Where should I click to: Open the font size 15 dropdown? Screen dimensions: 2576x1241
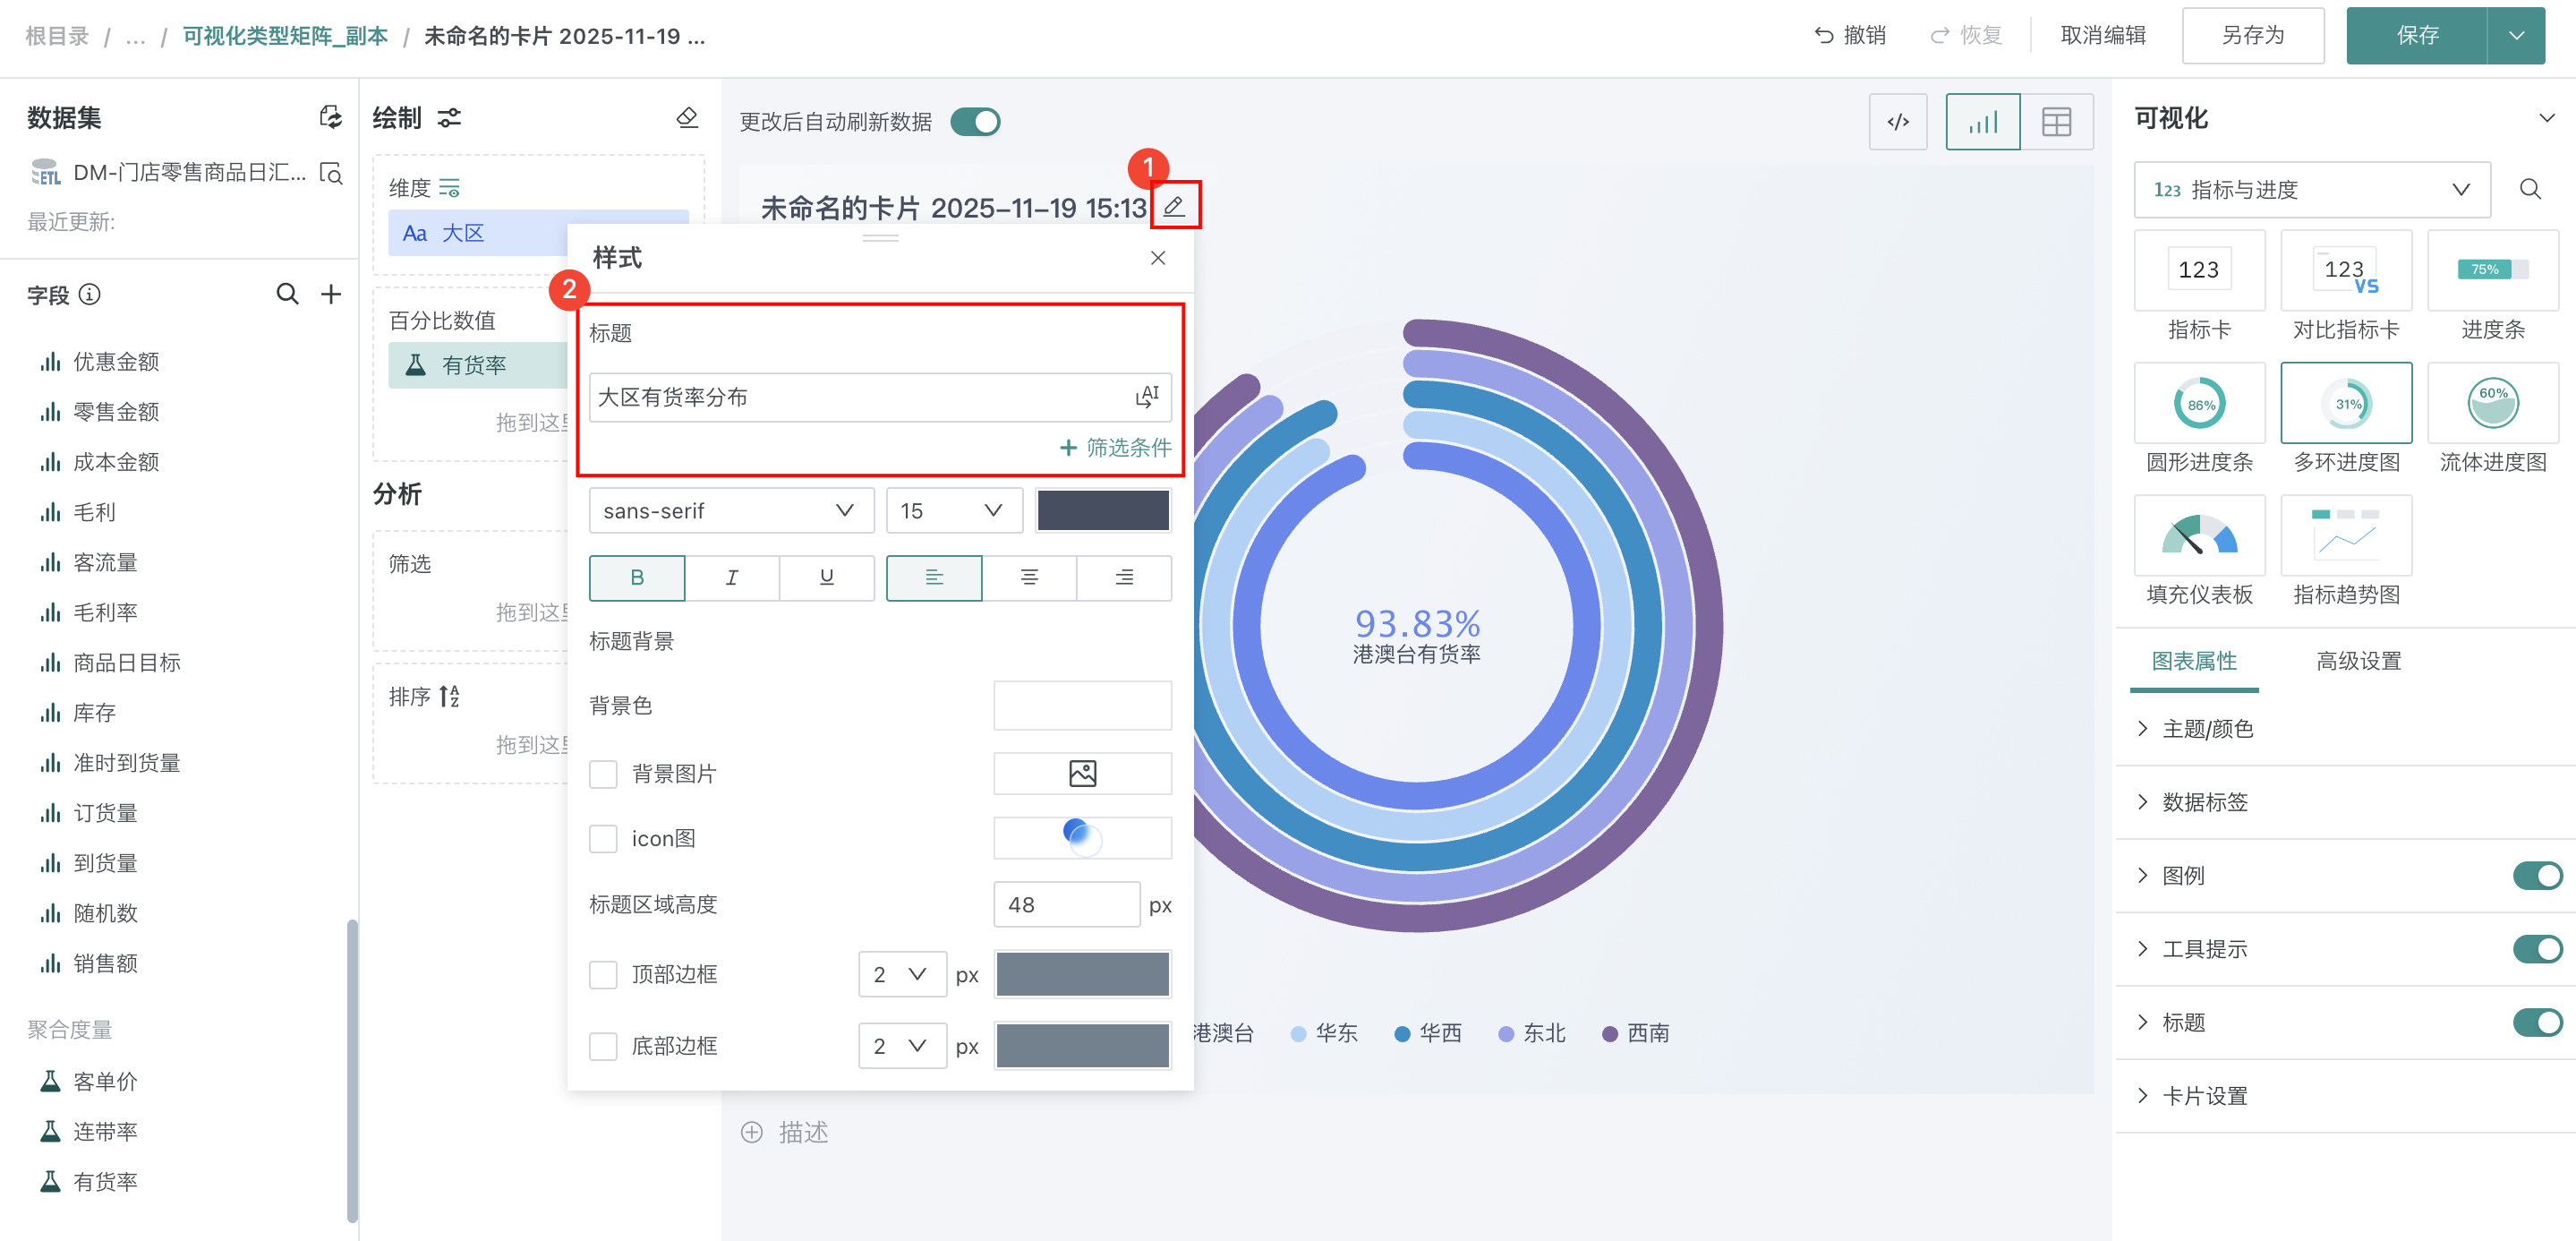point(953,511)
